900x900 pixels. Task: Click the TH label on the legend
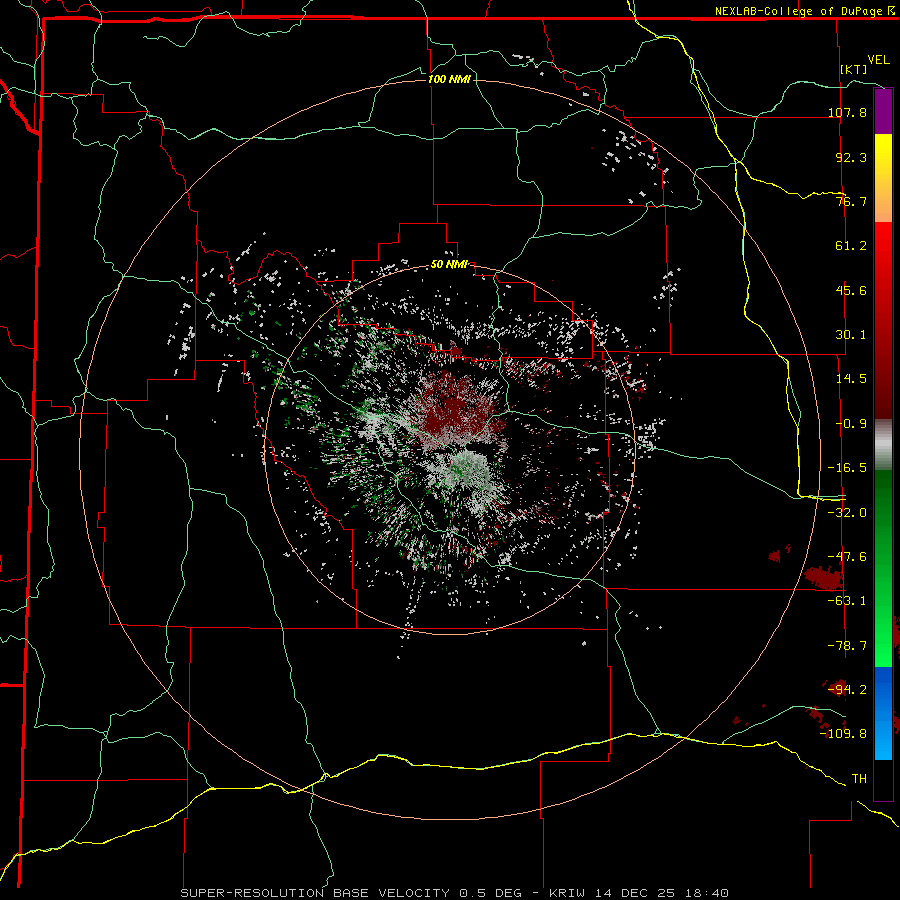pos(859,778)
